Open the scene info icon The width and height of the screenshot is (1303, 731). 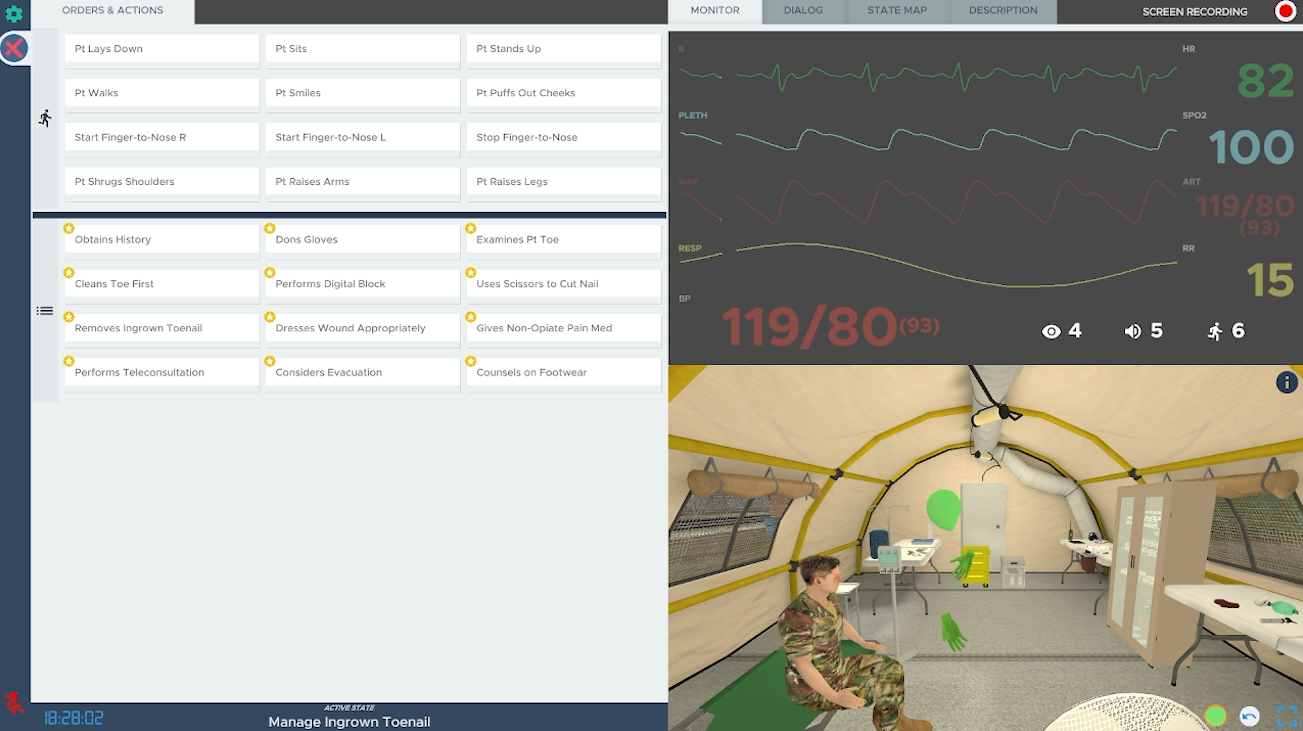[x=1286, y=382]
